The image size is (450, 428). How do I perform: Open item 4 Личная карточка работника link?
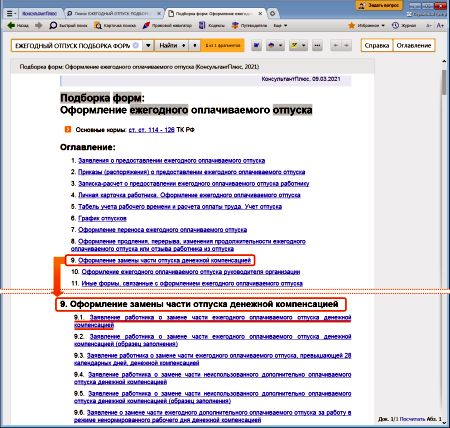189,195
